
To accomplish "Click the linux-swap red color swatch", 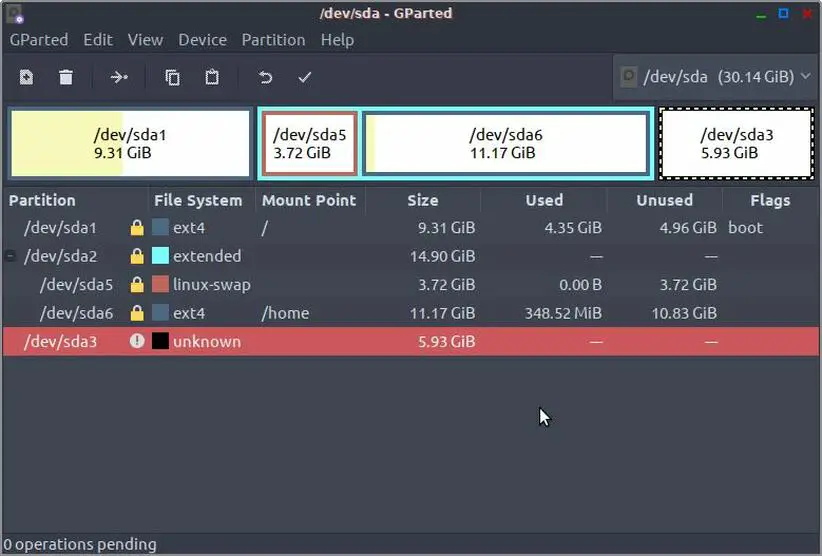I will click(160, 284).
